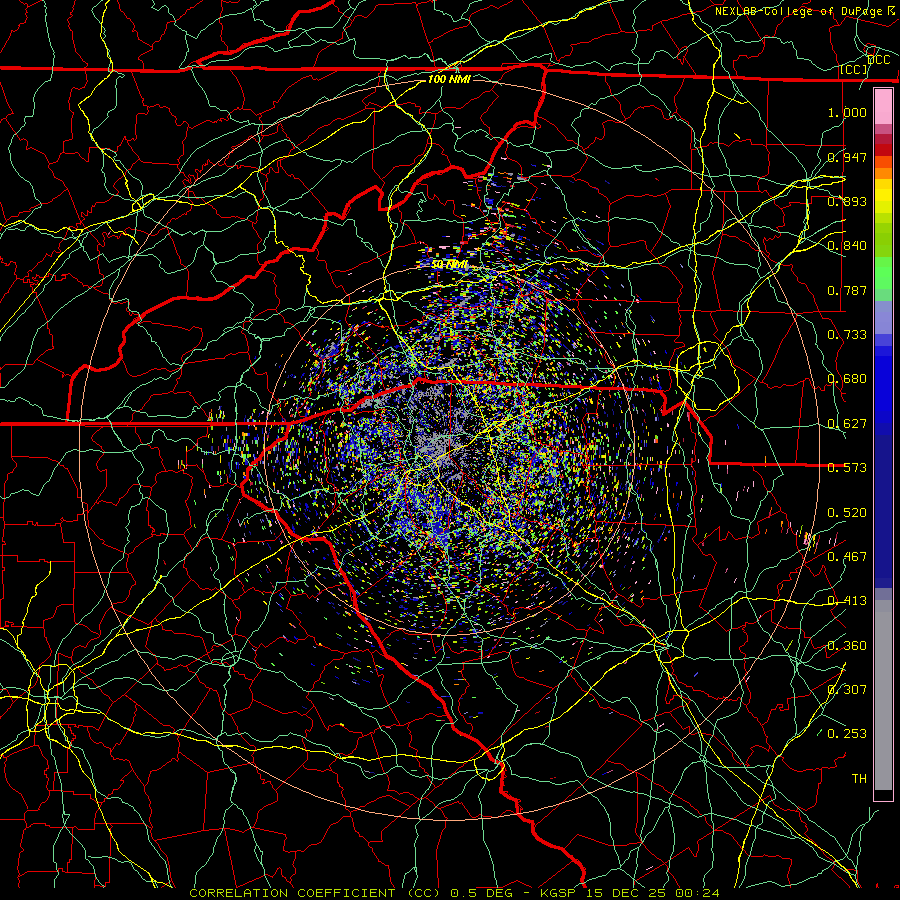Click the 0.947 scale value
Image resolution: width=900 pixels, height=900 pixels.
click(847, 157)
